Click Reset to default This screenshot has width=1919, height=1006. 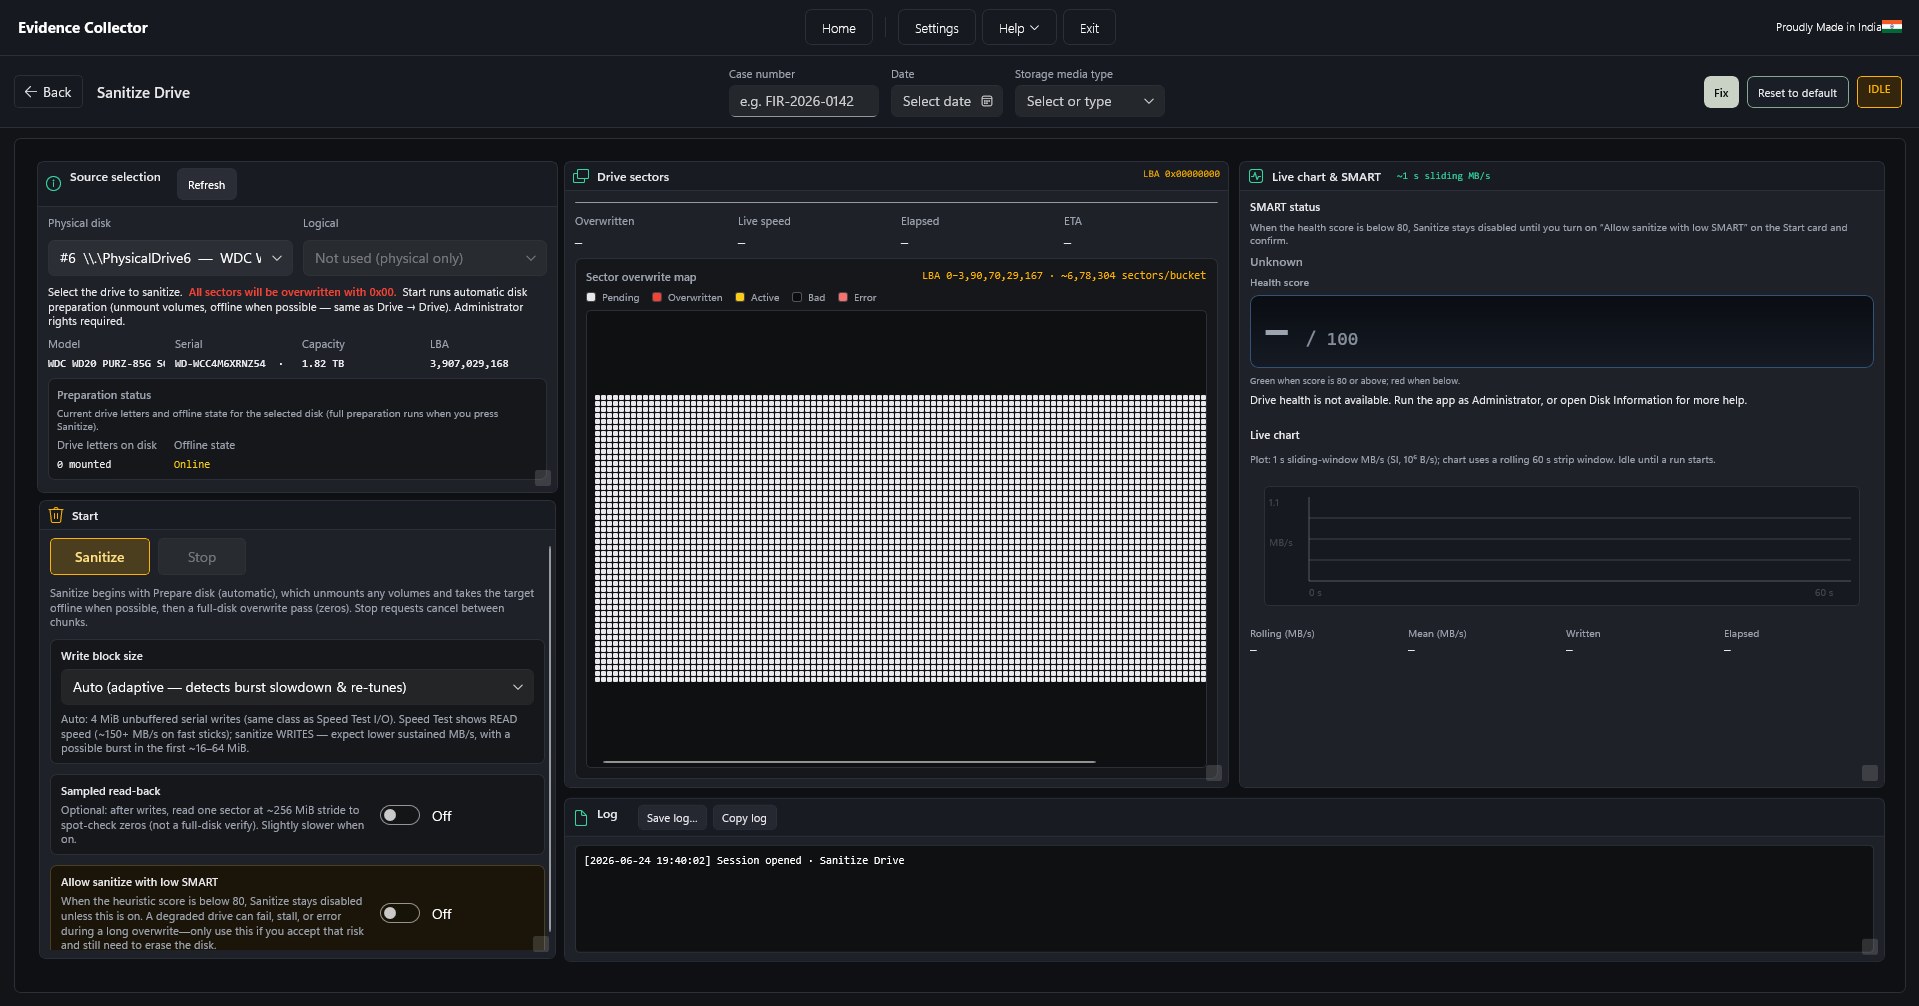[x=1797, y=92]
